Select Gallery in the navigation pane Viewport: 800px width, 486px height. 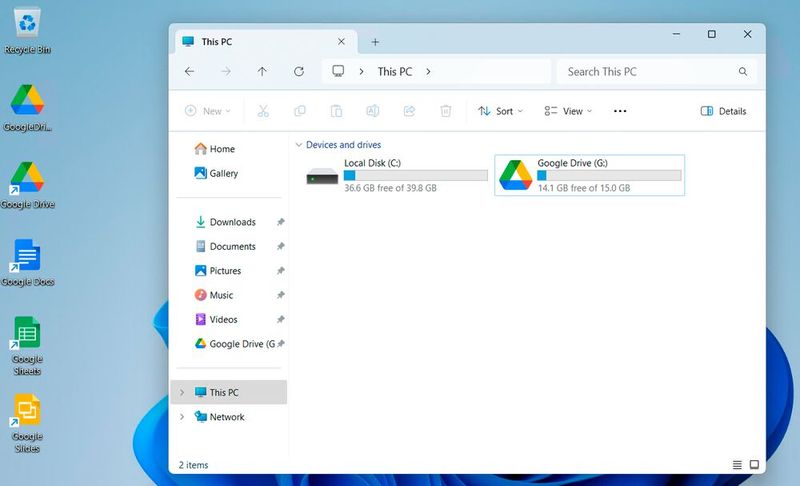click(216, 173)
